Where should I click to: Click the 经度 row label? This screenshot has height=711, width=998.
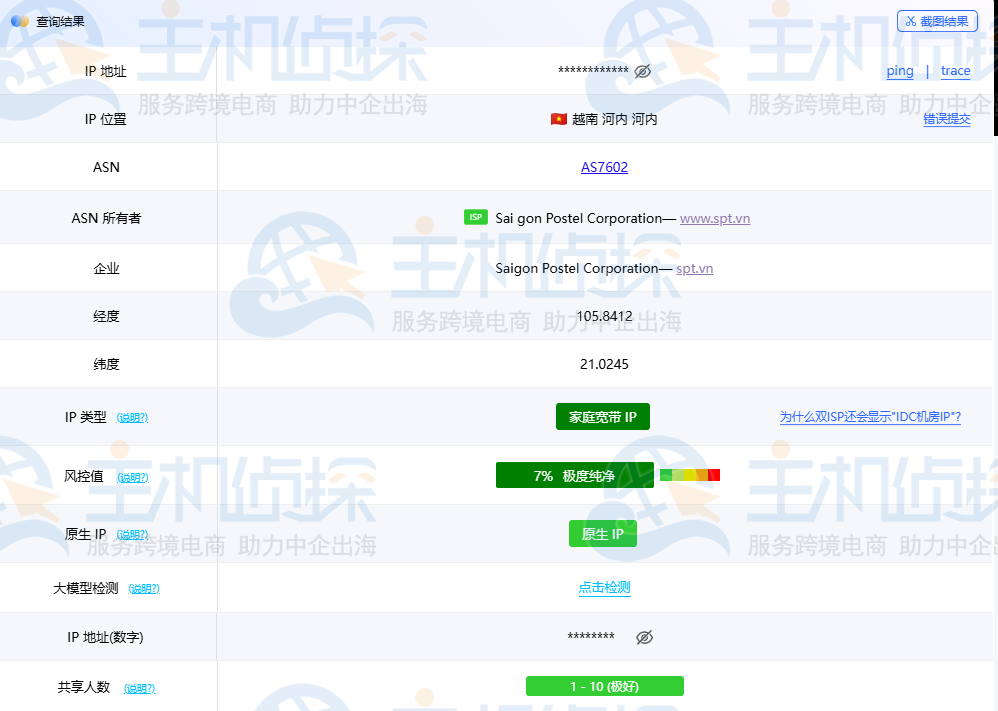(x=106, y=316)
